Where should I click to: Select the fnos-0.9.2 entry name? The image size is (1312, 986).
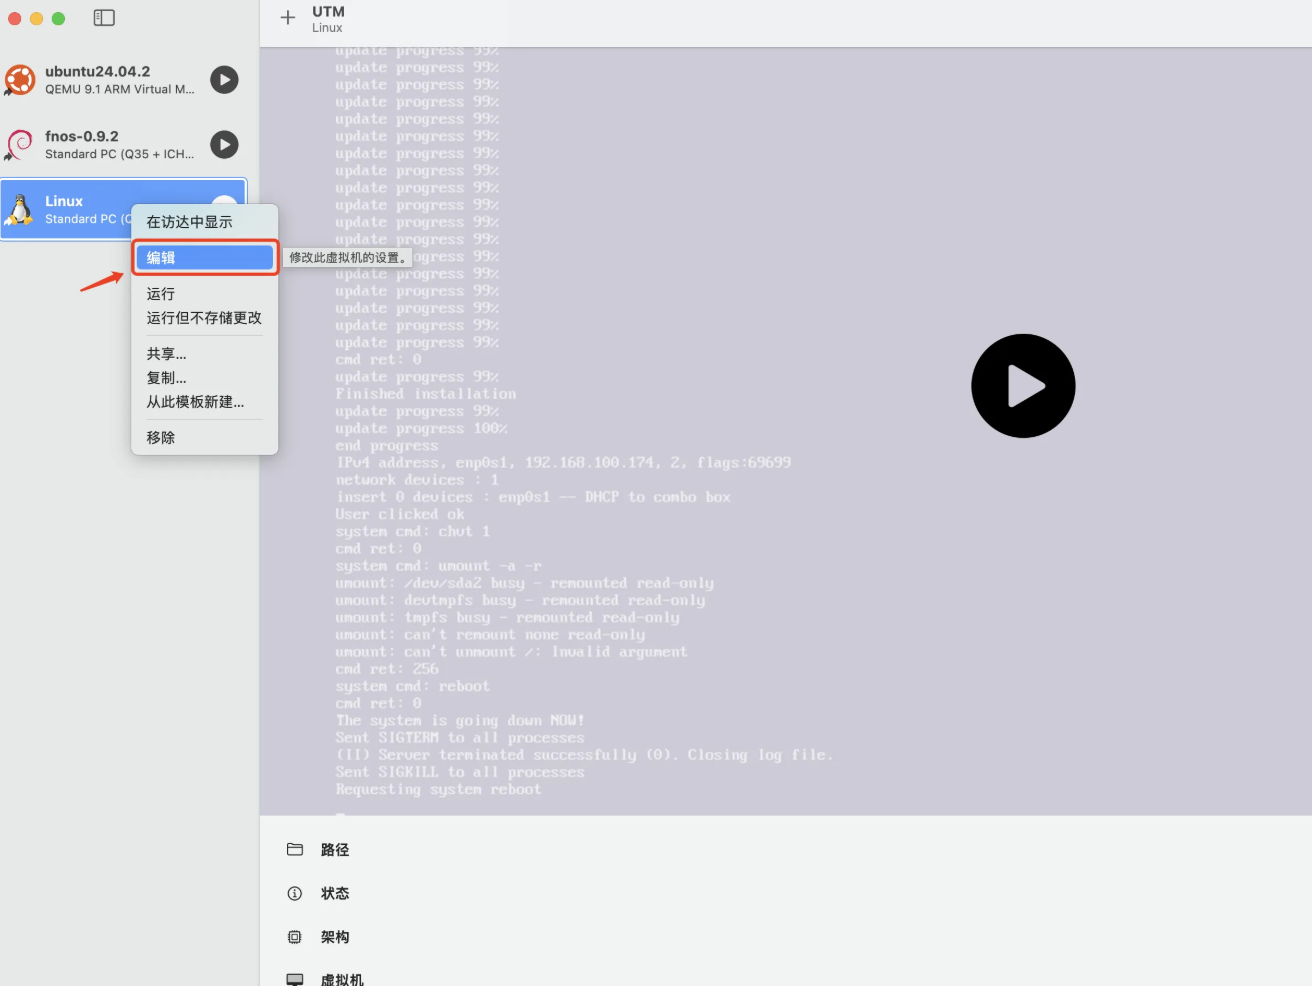point(82,137)
